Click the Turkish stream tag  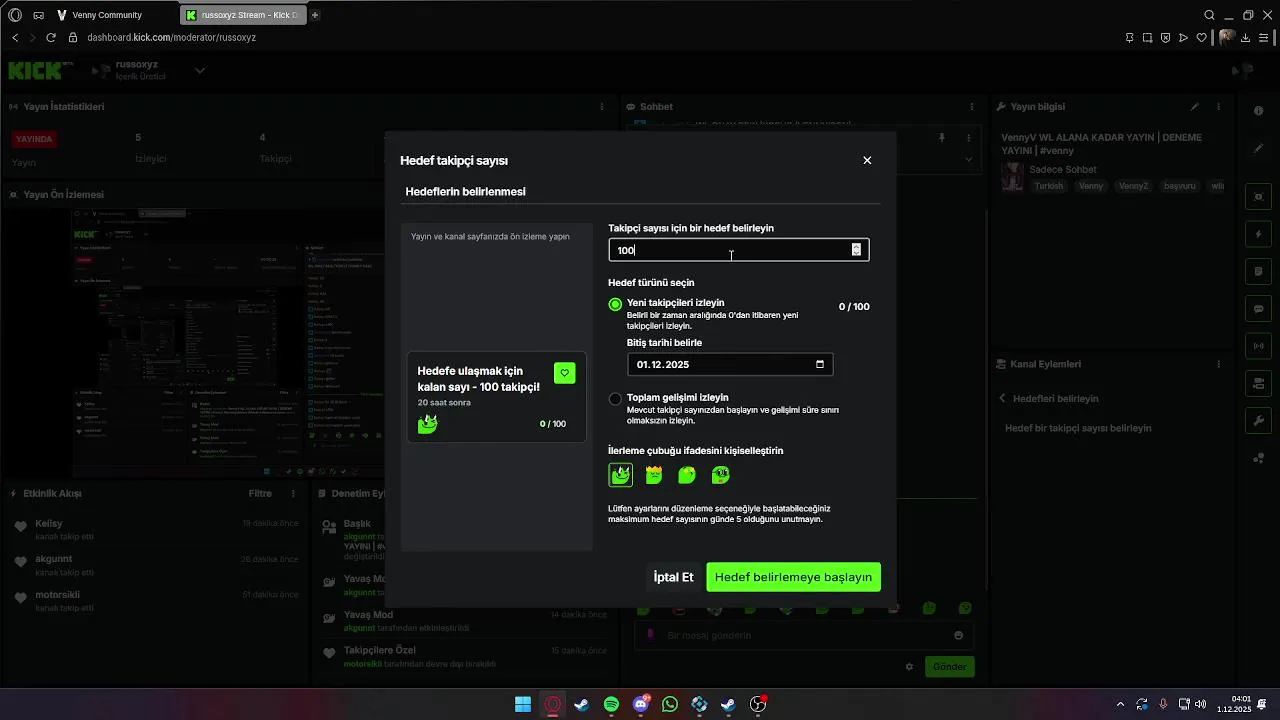pos(1049,186)
